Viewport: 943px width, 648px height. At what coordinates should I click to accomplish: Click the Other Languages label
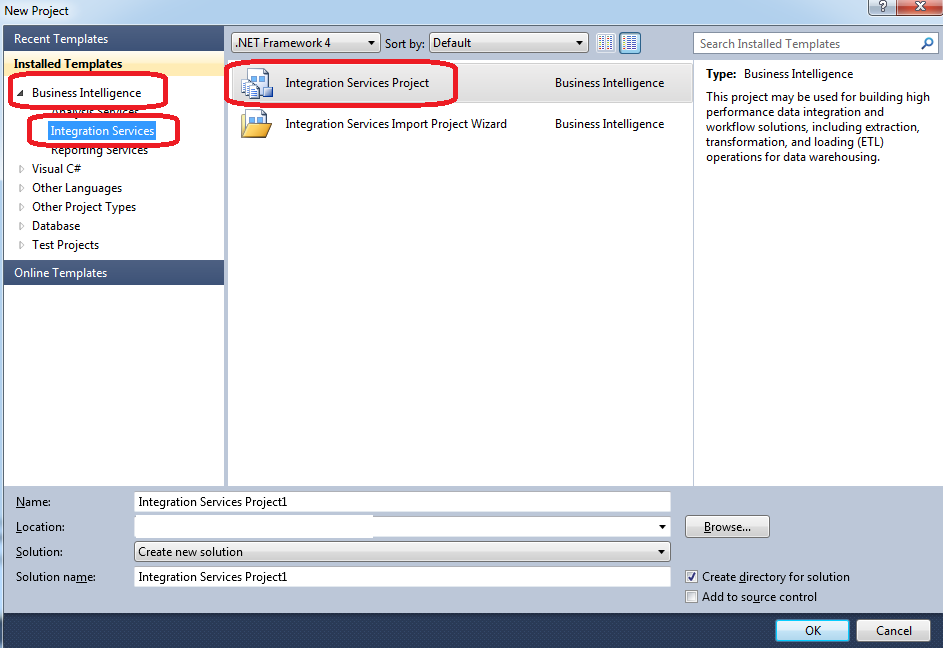pyautogui.click(x=77, y=188)
